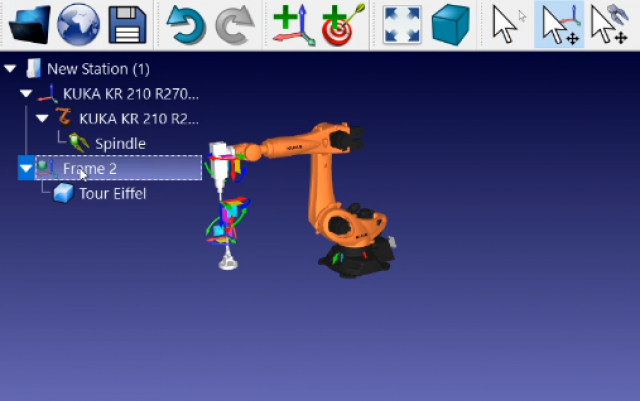Viewport: 640px width, 401px height.
Task: Redo the last action
Action: [235, 25]
